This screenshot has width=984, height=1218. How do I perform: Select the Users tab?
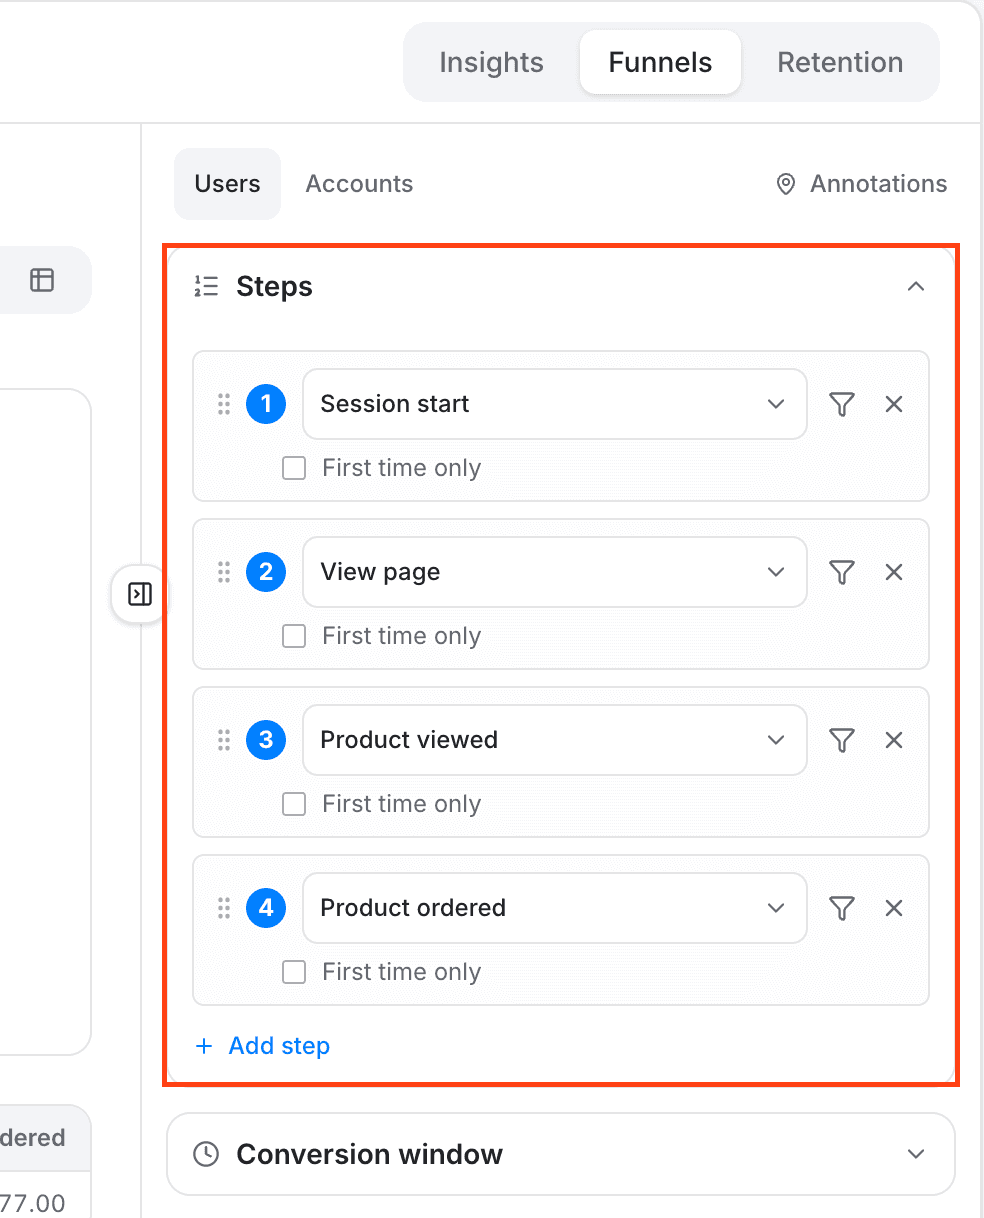coord(228,184)
